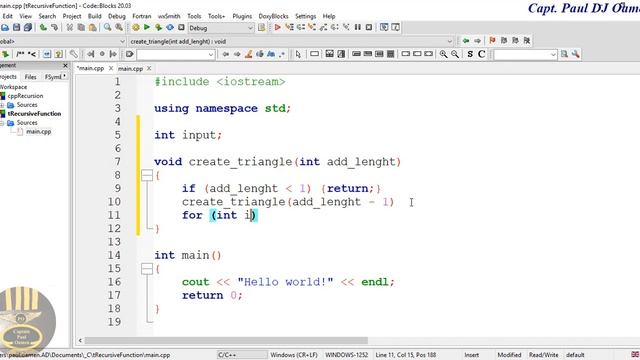This screenshot has width=640, height=360.
Task: Abort the build with the stop square icon
Action: pyautogui.click(x=181, y=27)
